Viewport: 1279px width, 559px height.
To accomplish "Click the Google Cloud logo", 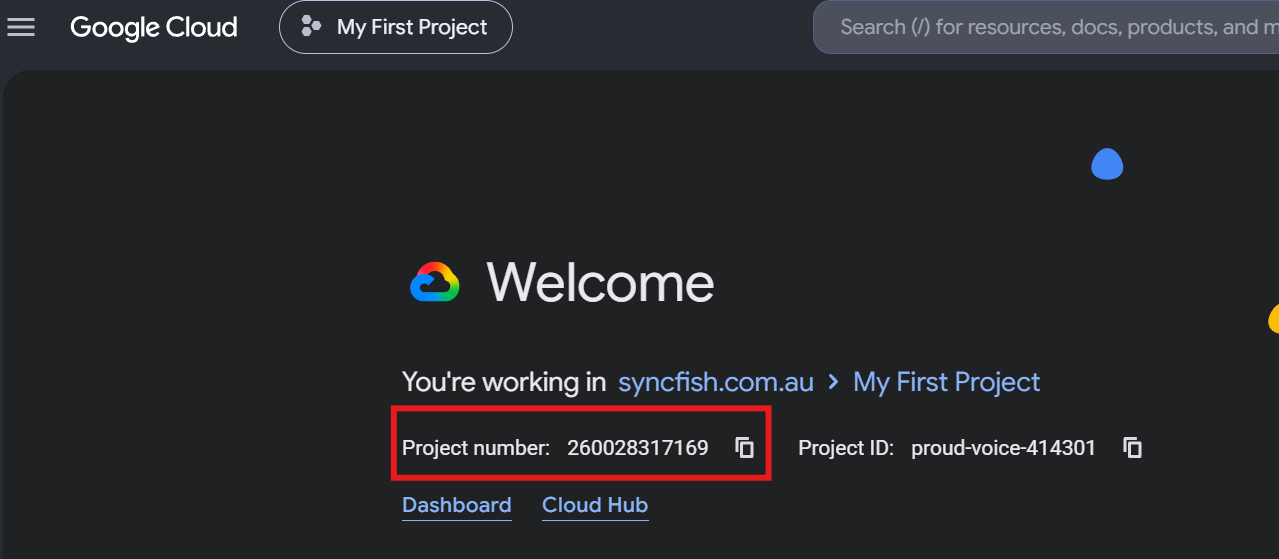I will (x=154, y=27).
